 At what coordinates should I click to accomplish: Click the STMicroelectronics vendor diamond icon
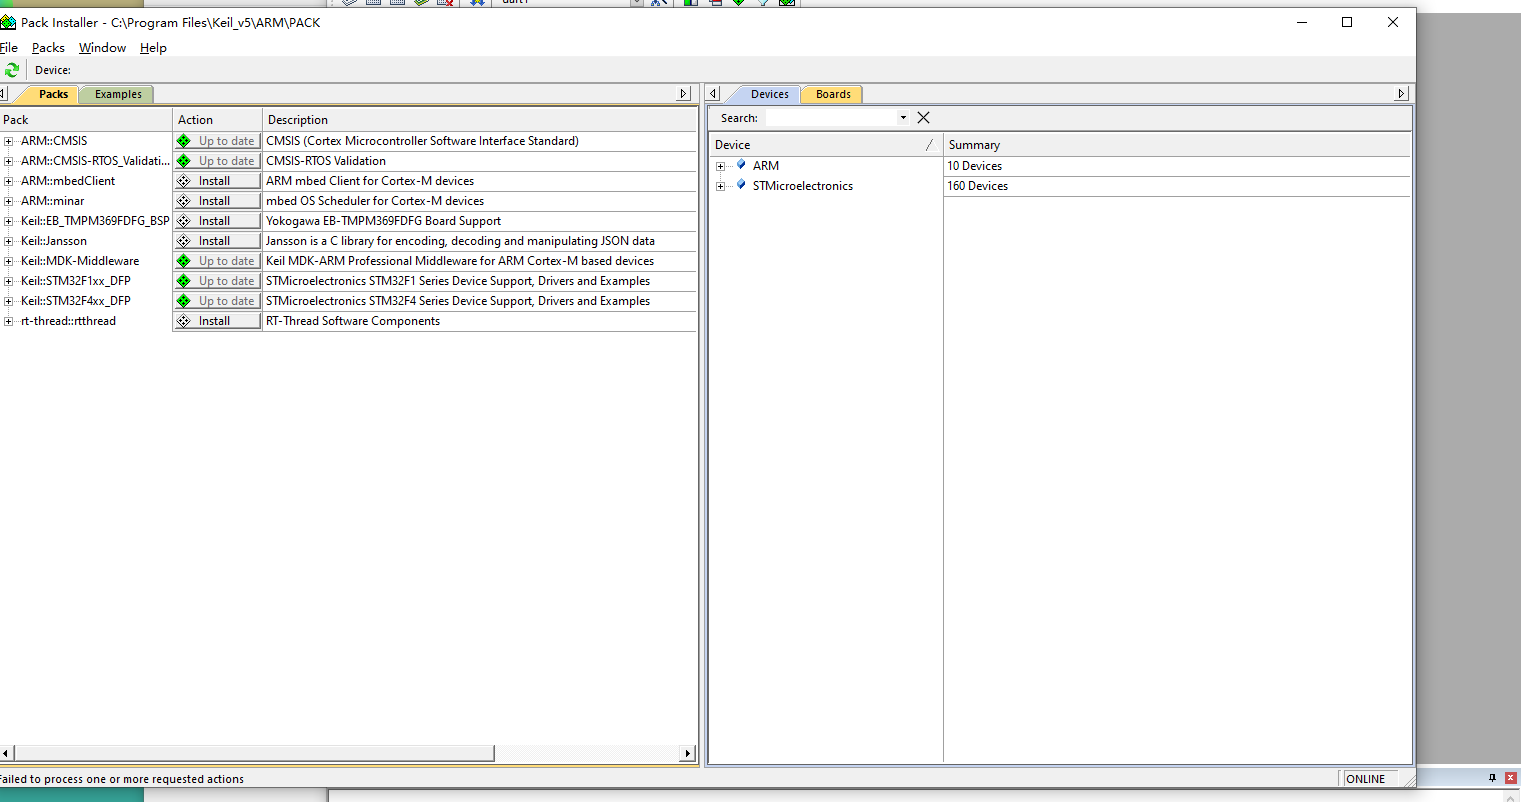tap(741, 185)
